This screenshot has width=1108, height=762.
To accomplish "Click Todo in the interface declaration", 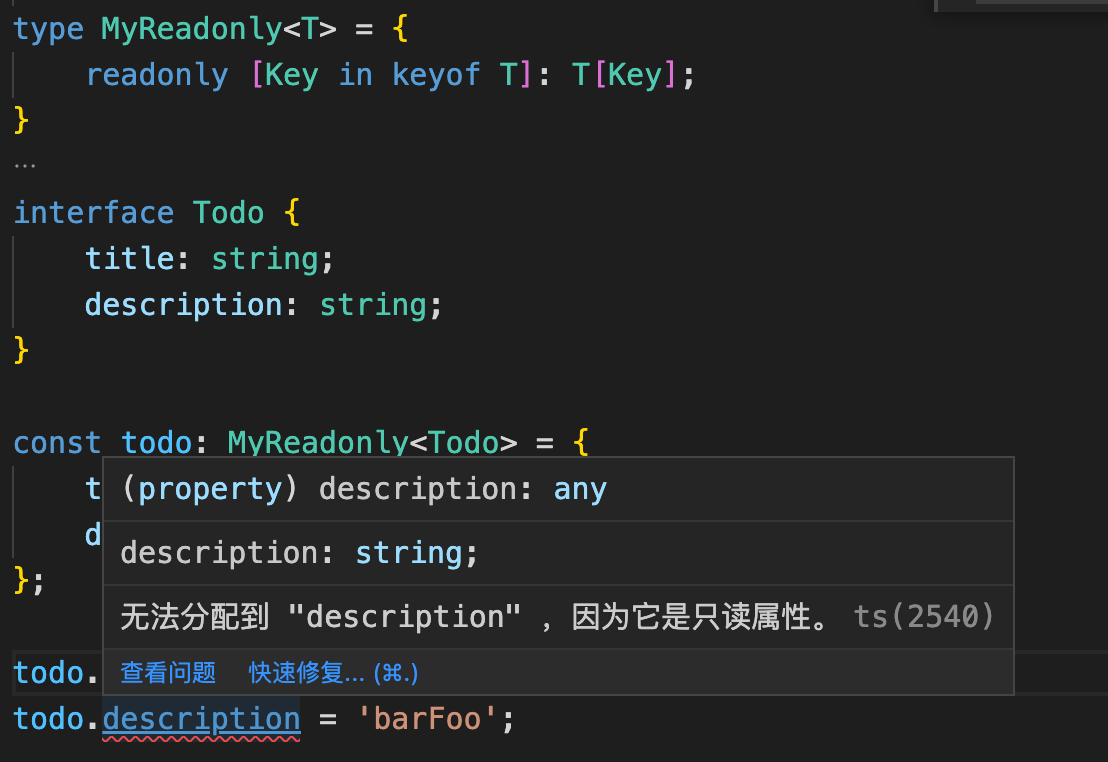I will [228, 213].
